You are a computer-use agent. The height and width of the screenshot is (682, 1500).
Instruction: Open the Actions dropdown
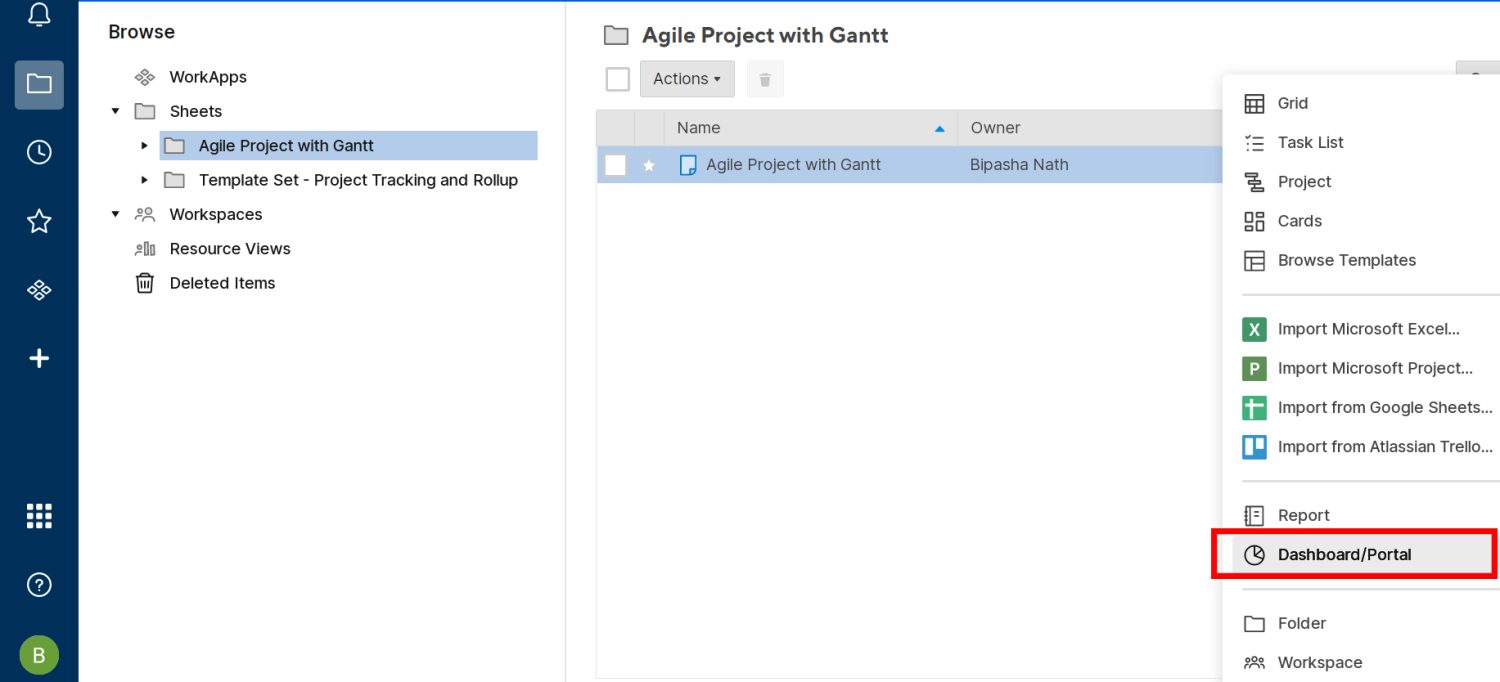[687, 79]
